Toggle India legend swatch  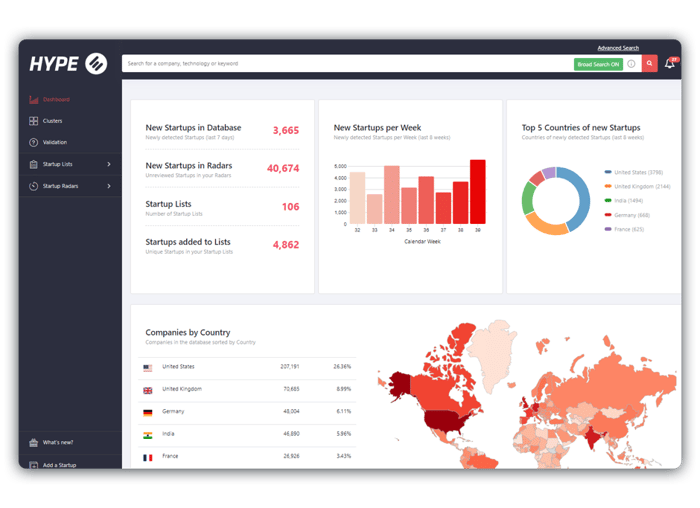pyautogui.click(x=608, y=200)
